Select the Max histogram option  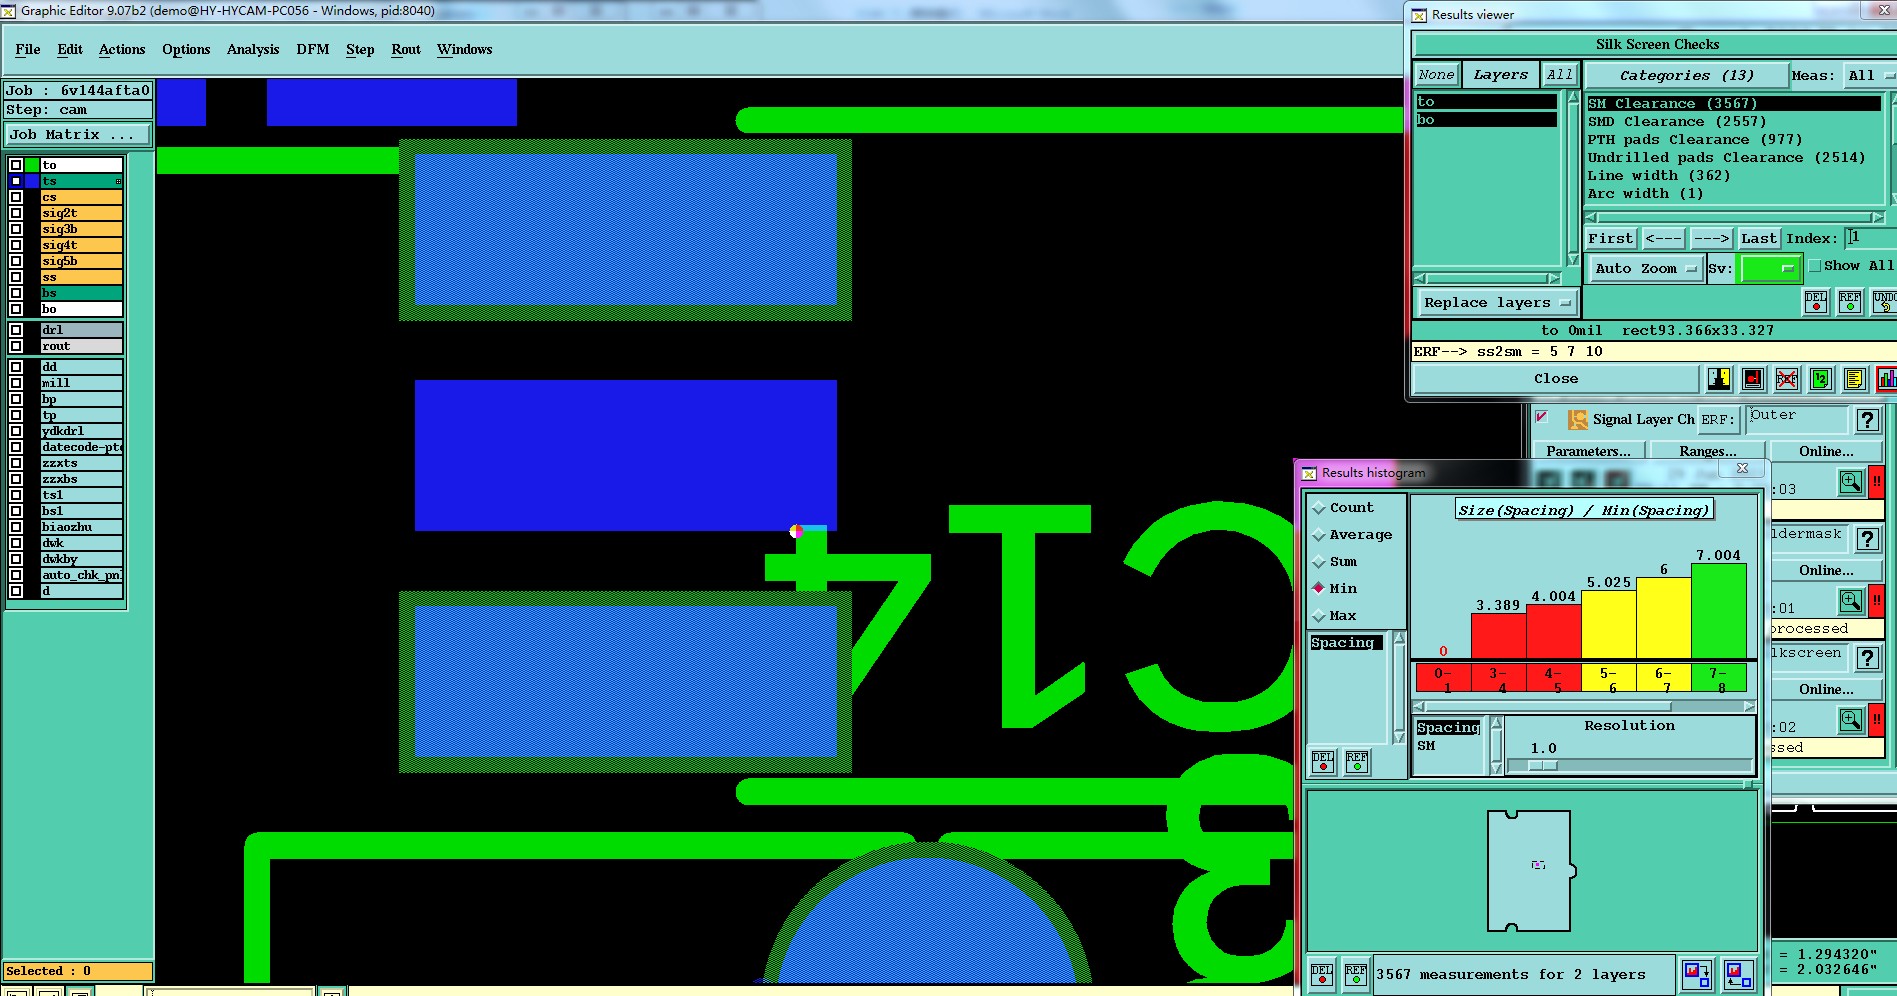pos(1335,616)
